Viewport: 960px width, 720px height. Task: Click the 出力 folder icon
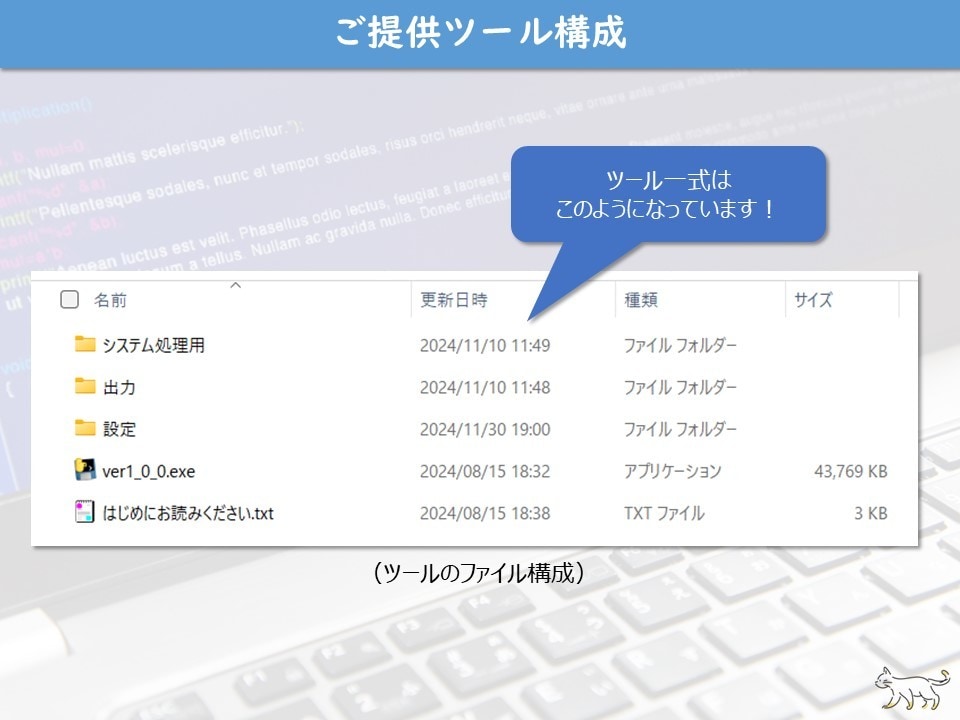click(x=85, y=386)
